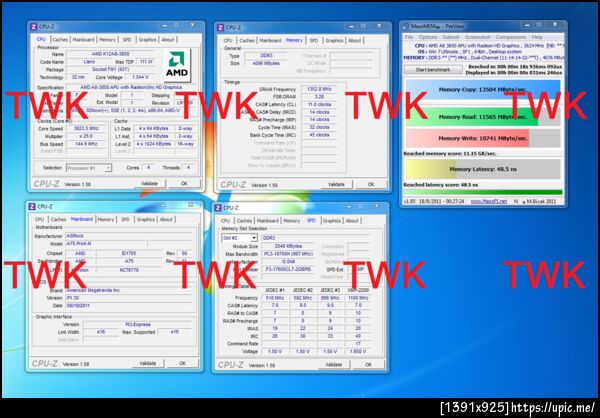Click the Max Bandwidth value PC3-10700H

coord(288,254)
